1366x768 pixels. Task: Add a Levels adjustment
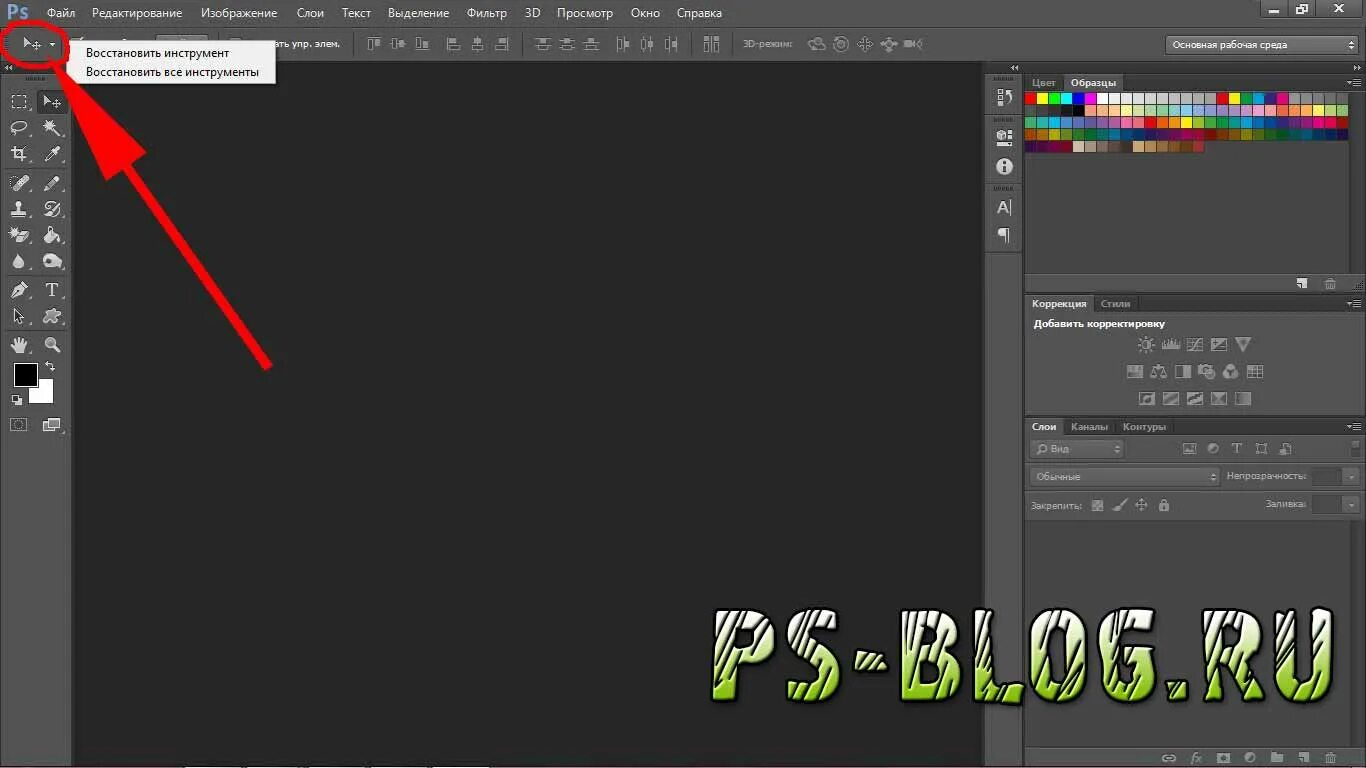point(1170,344)
